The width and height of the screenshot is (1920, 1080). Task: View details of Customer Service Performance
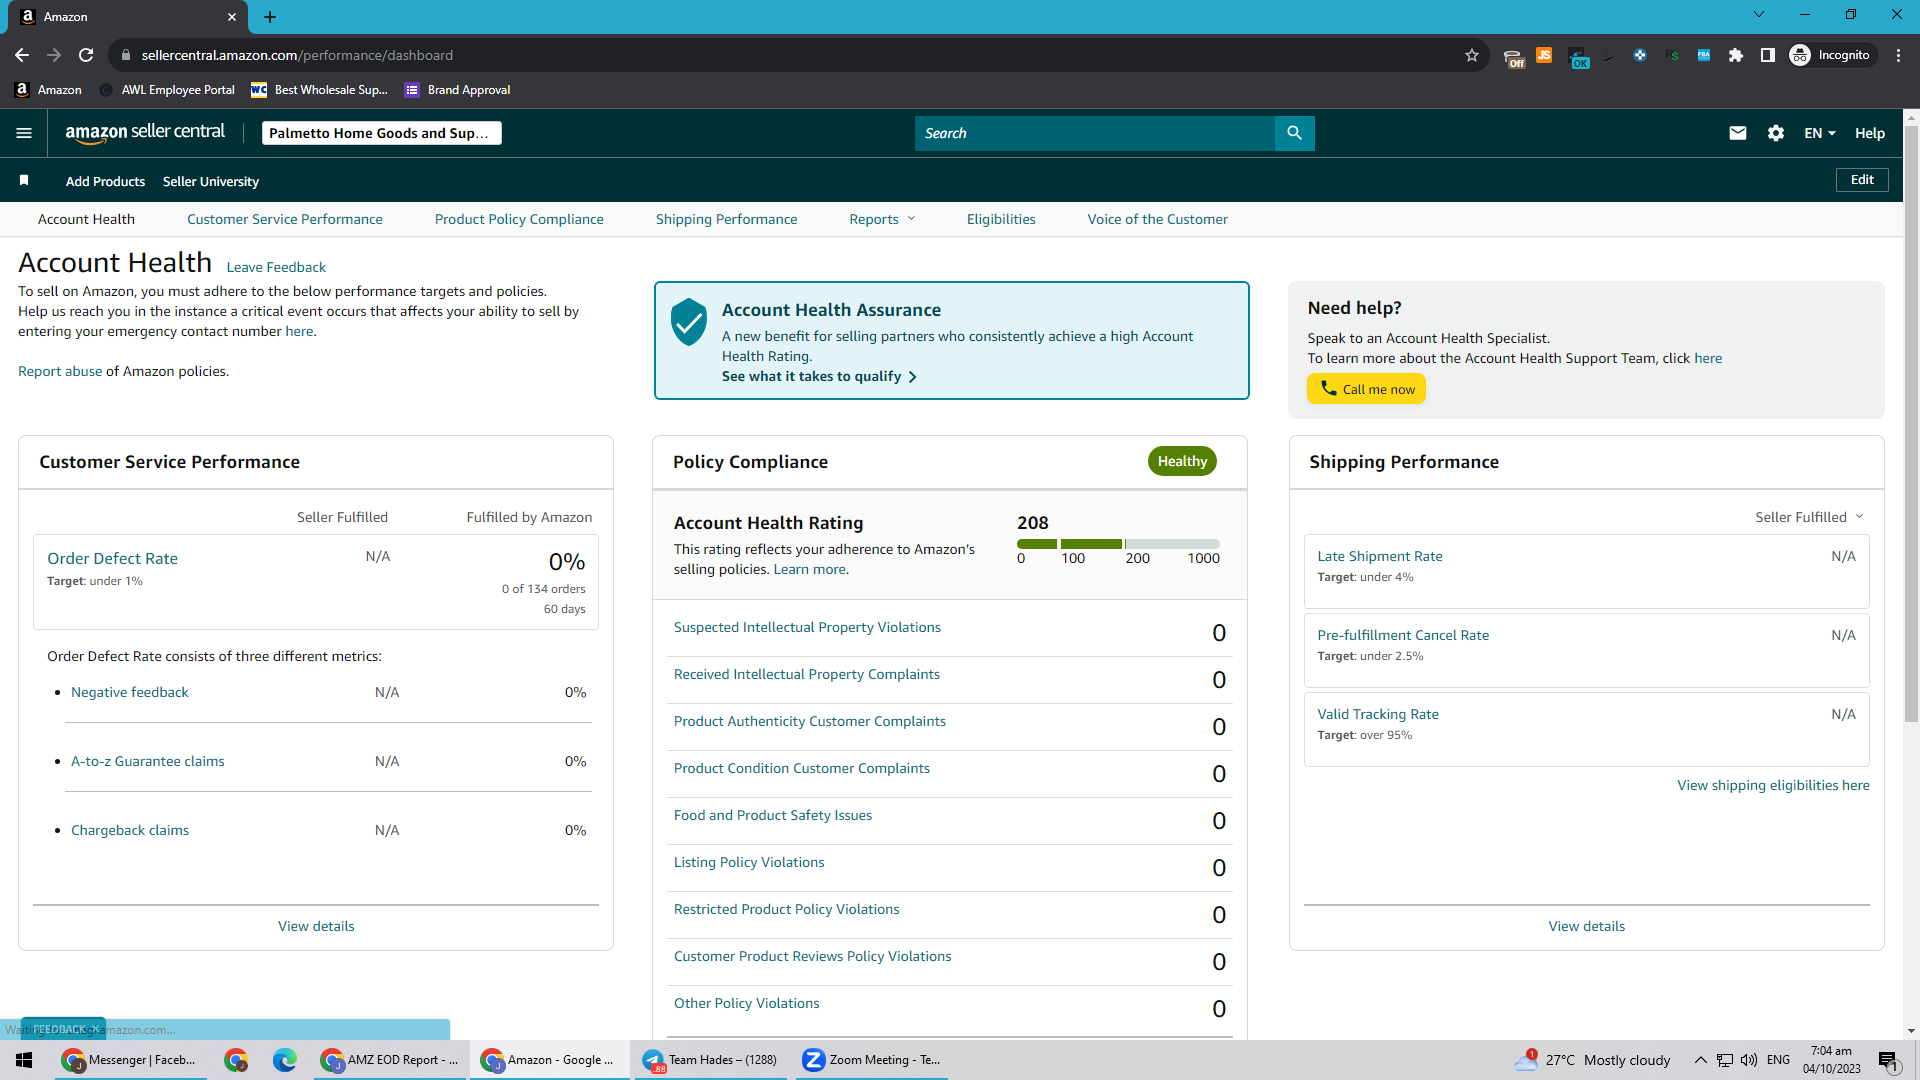(316, 926)
